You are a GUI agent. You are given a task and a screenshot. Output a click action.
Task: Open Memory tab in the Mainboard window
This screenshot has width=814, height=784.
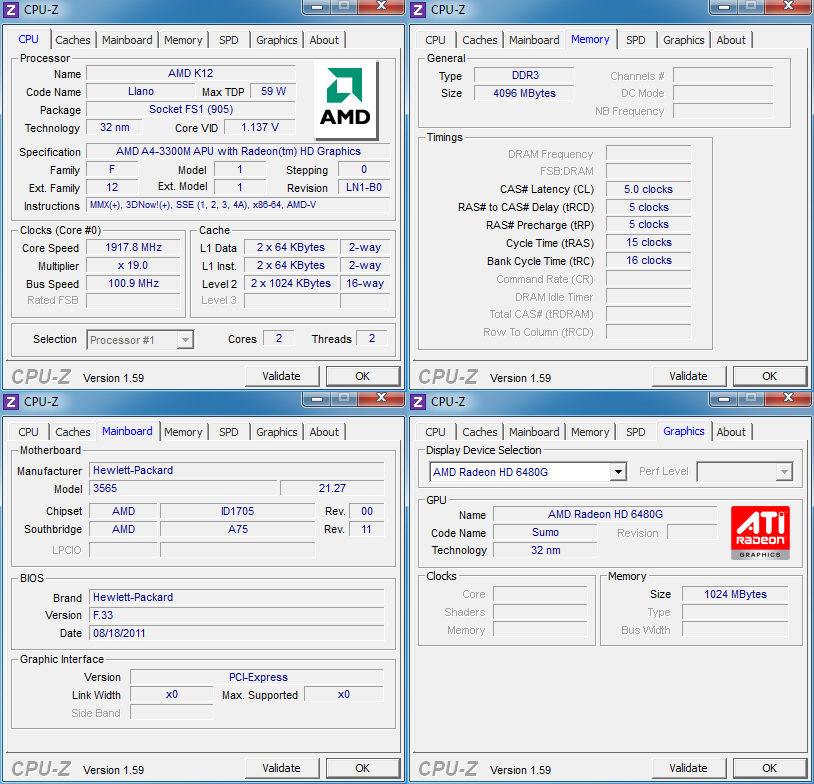183,432
